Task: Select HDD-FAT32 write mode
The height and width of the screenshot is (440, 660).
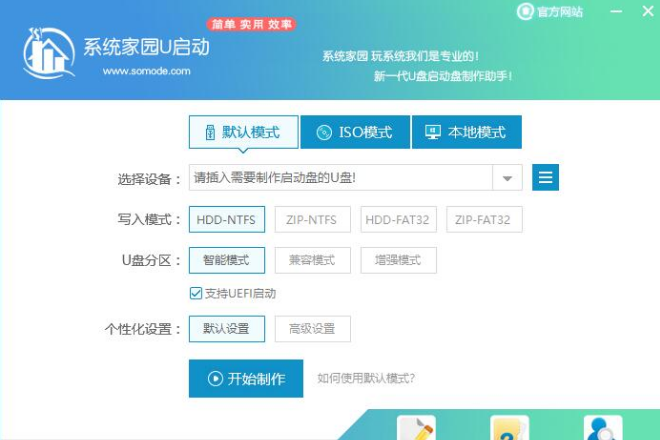Action: click(398, 219)
